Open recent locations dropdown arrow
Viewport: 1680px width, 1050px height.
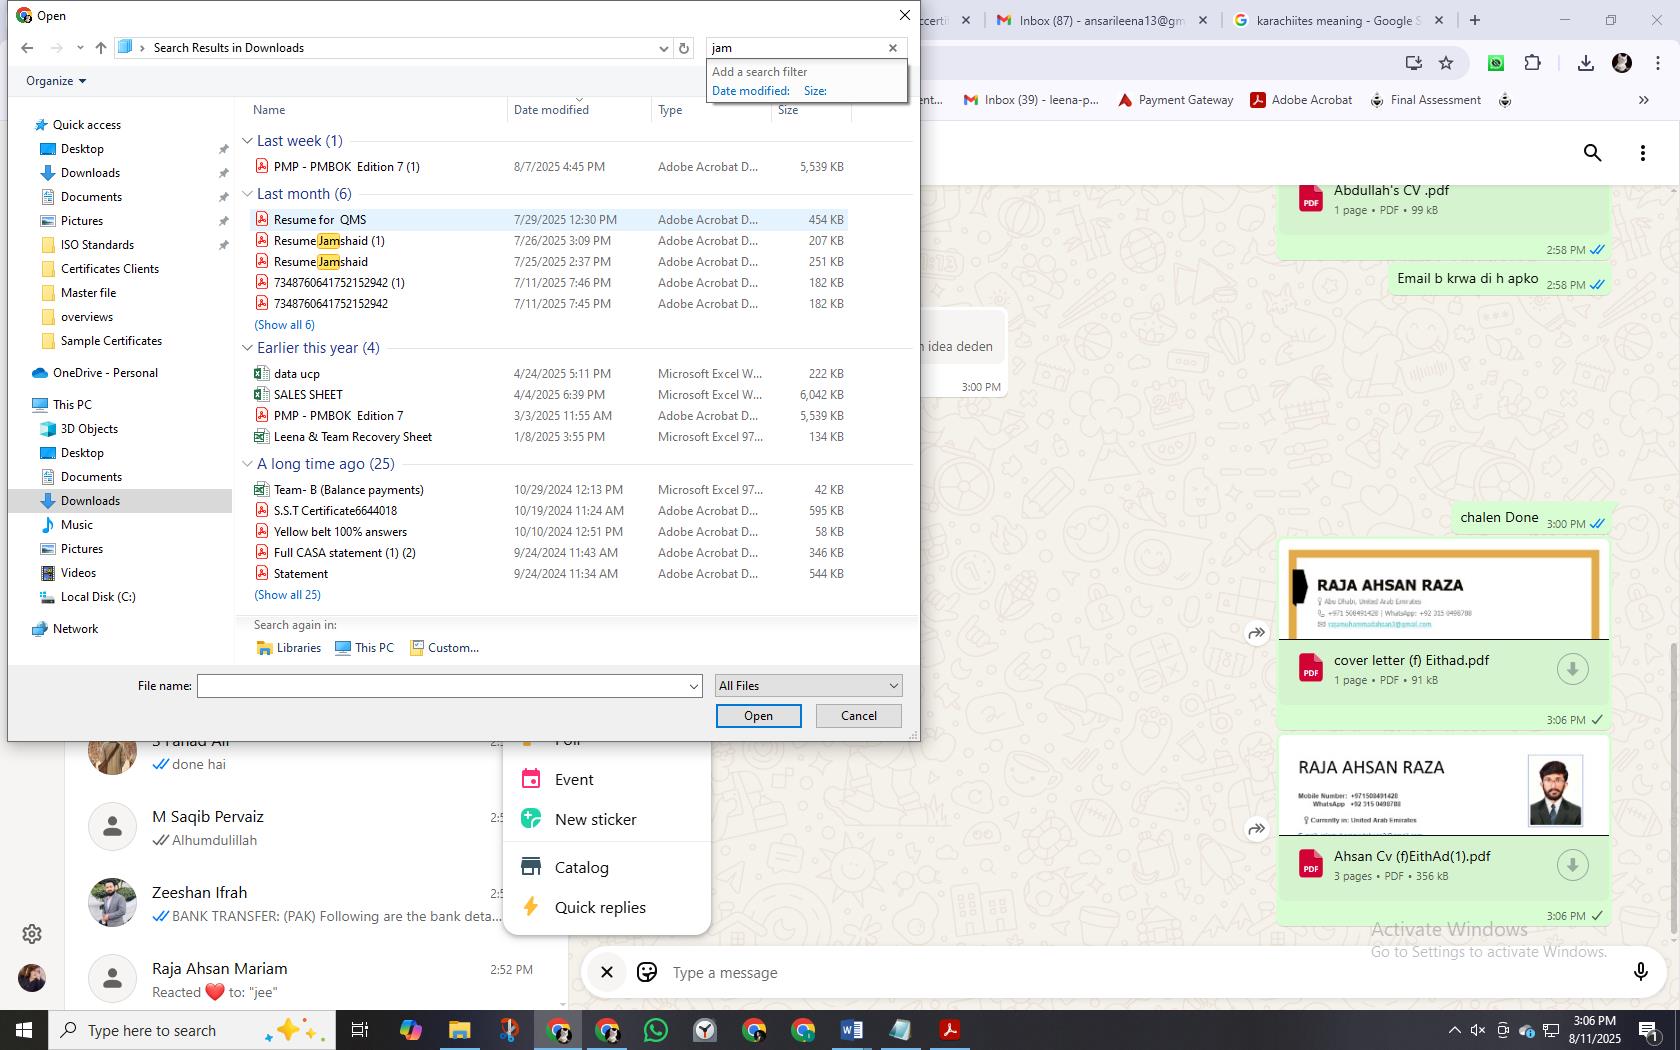coord(80,48)
